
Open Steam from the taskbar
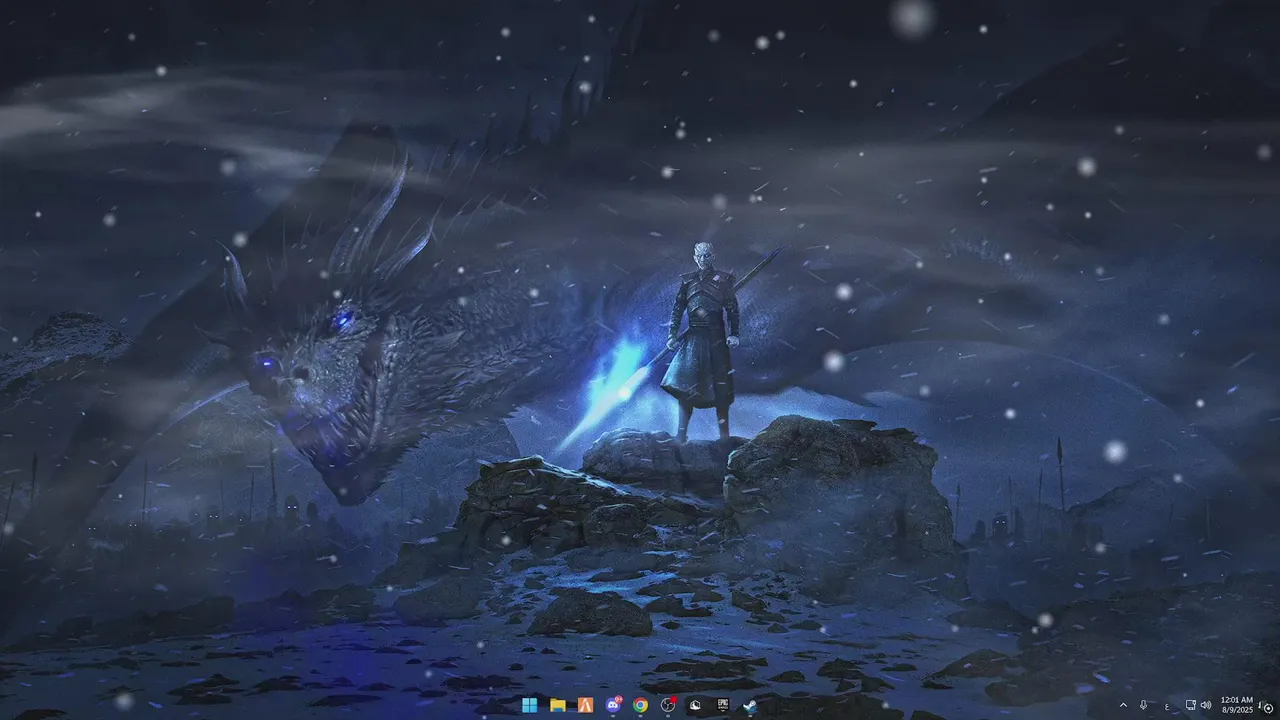[750, 705]
